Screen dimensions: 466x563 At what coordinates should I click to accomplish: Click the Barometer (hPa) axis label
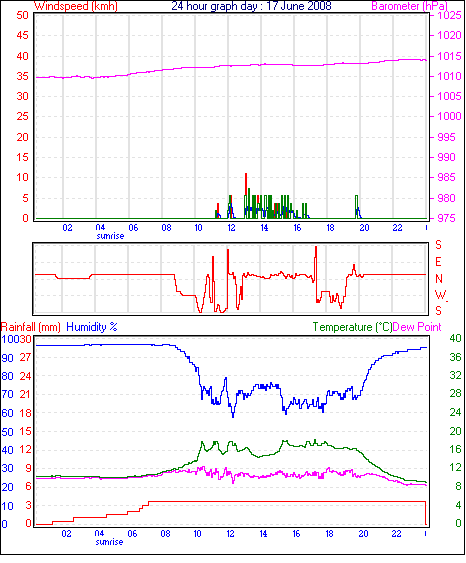click(x=409, y=6)
